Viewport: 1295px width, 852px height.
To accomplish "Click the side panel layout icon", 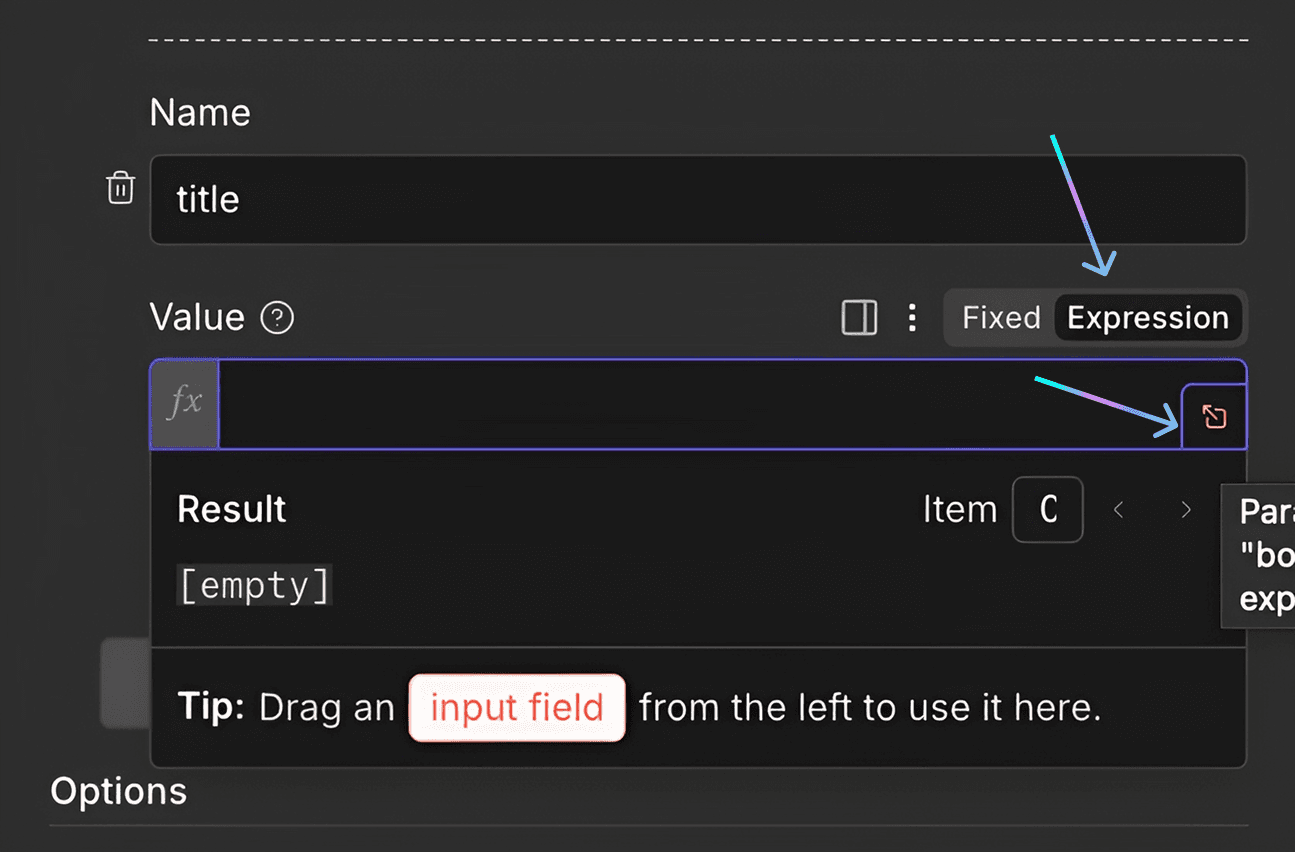I will [x=859, y=318].
